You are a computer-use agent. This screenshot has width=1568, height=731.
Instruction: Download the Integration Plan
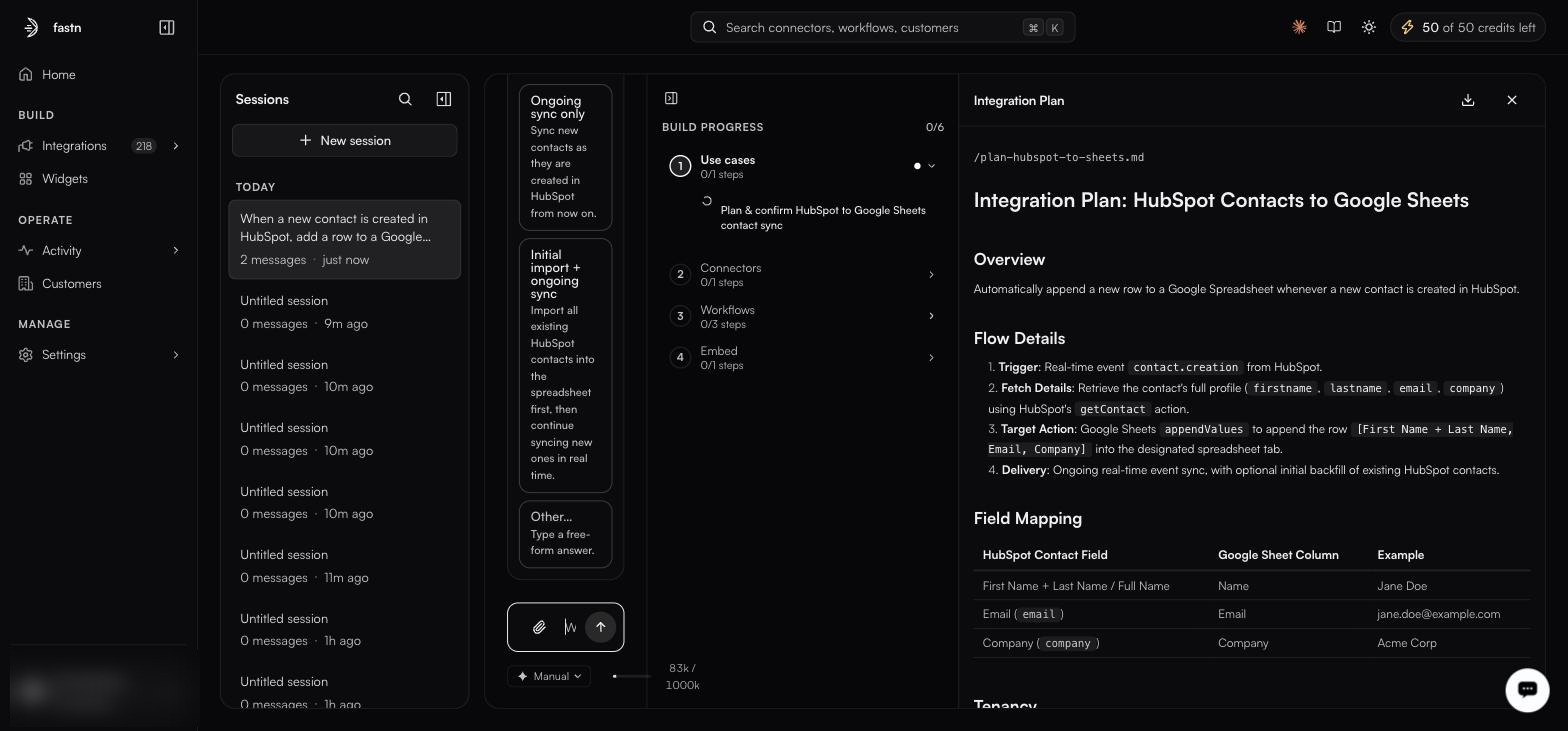click(1468, 100)
